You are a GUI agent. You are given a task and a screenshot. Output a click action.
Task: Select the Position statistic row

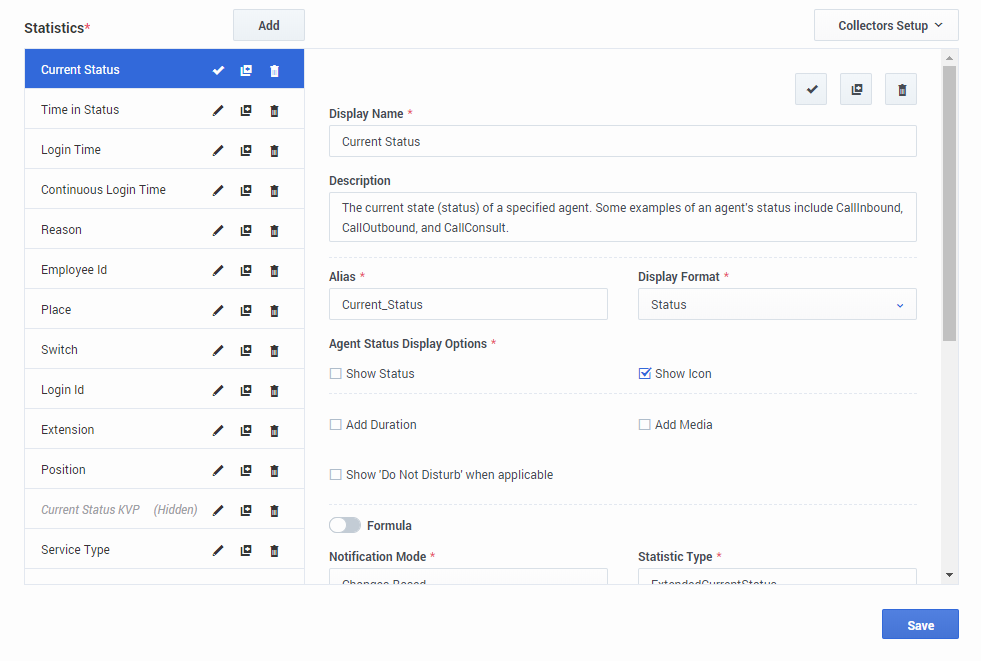click(63, 470)
